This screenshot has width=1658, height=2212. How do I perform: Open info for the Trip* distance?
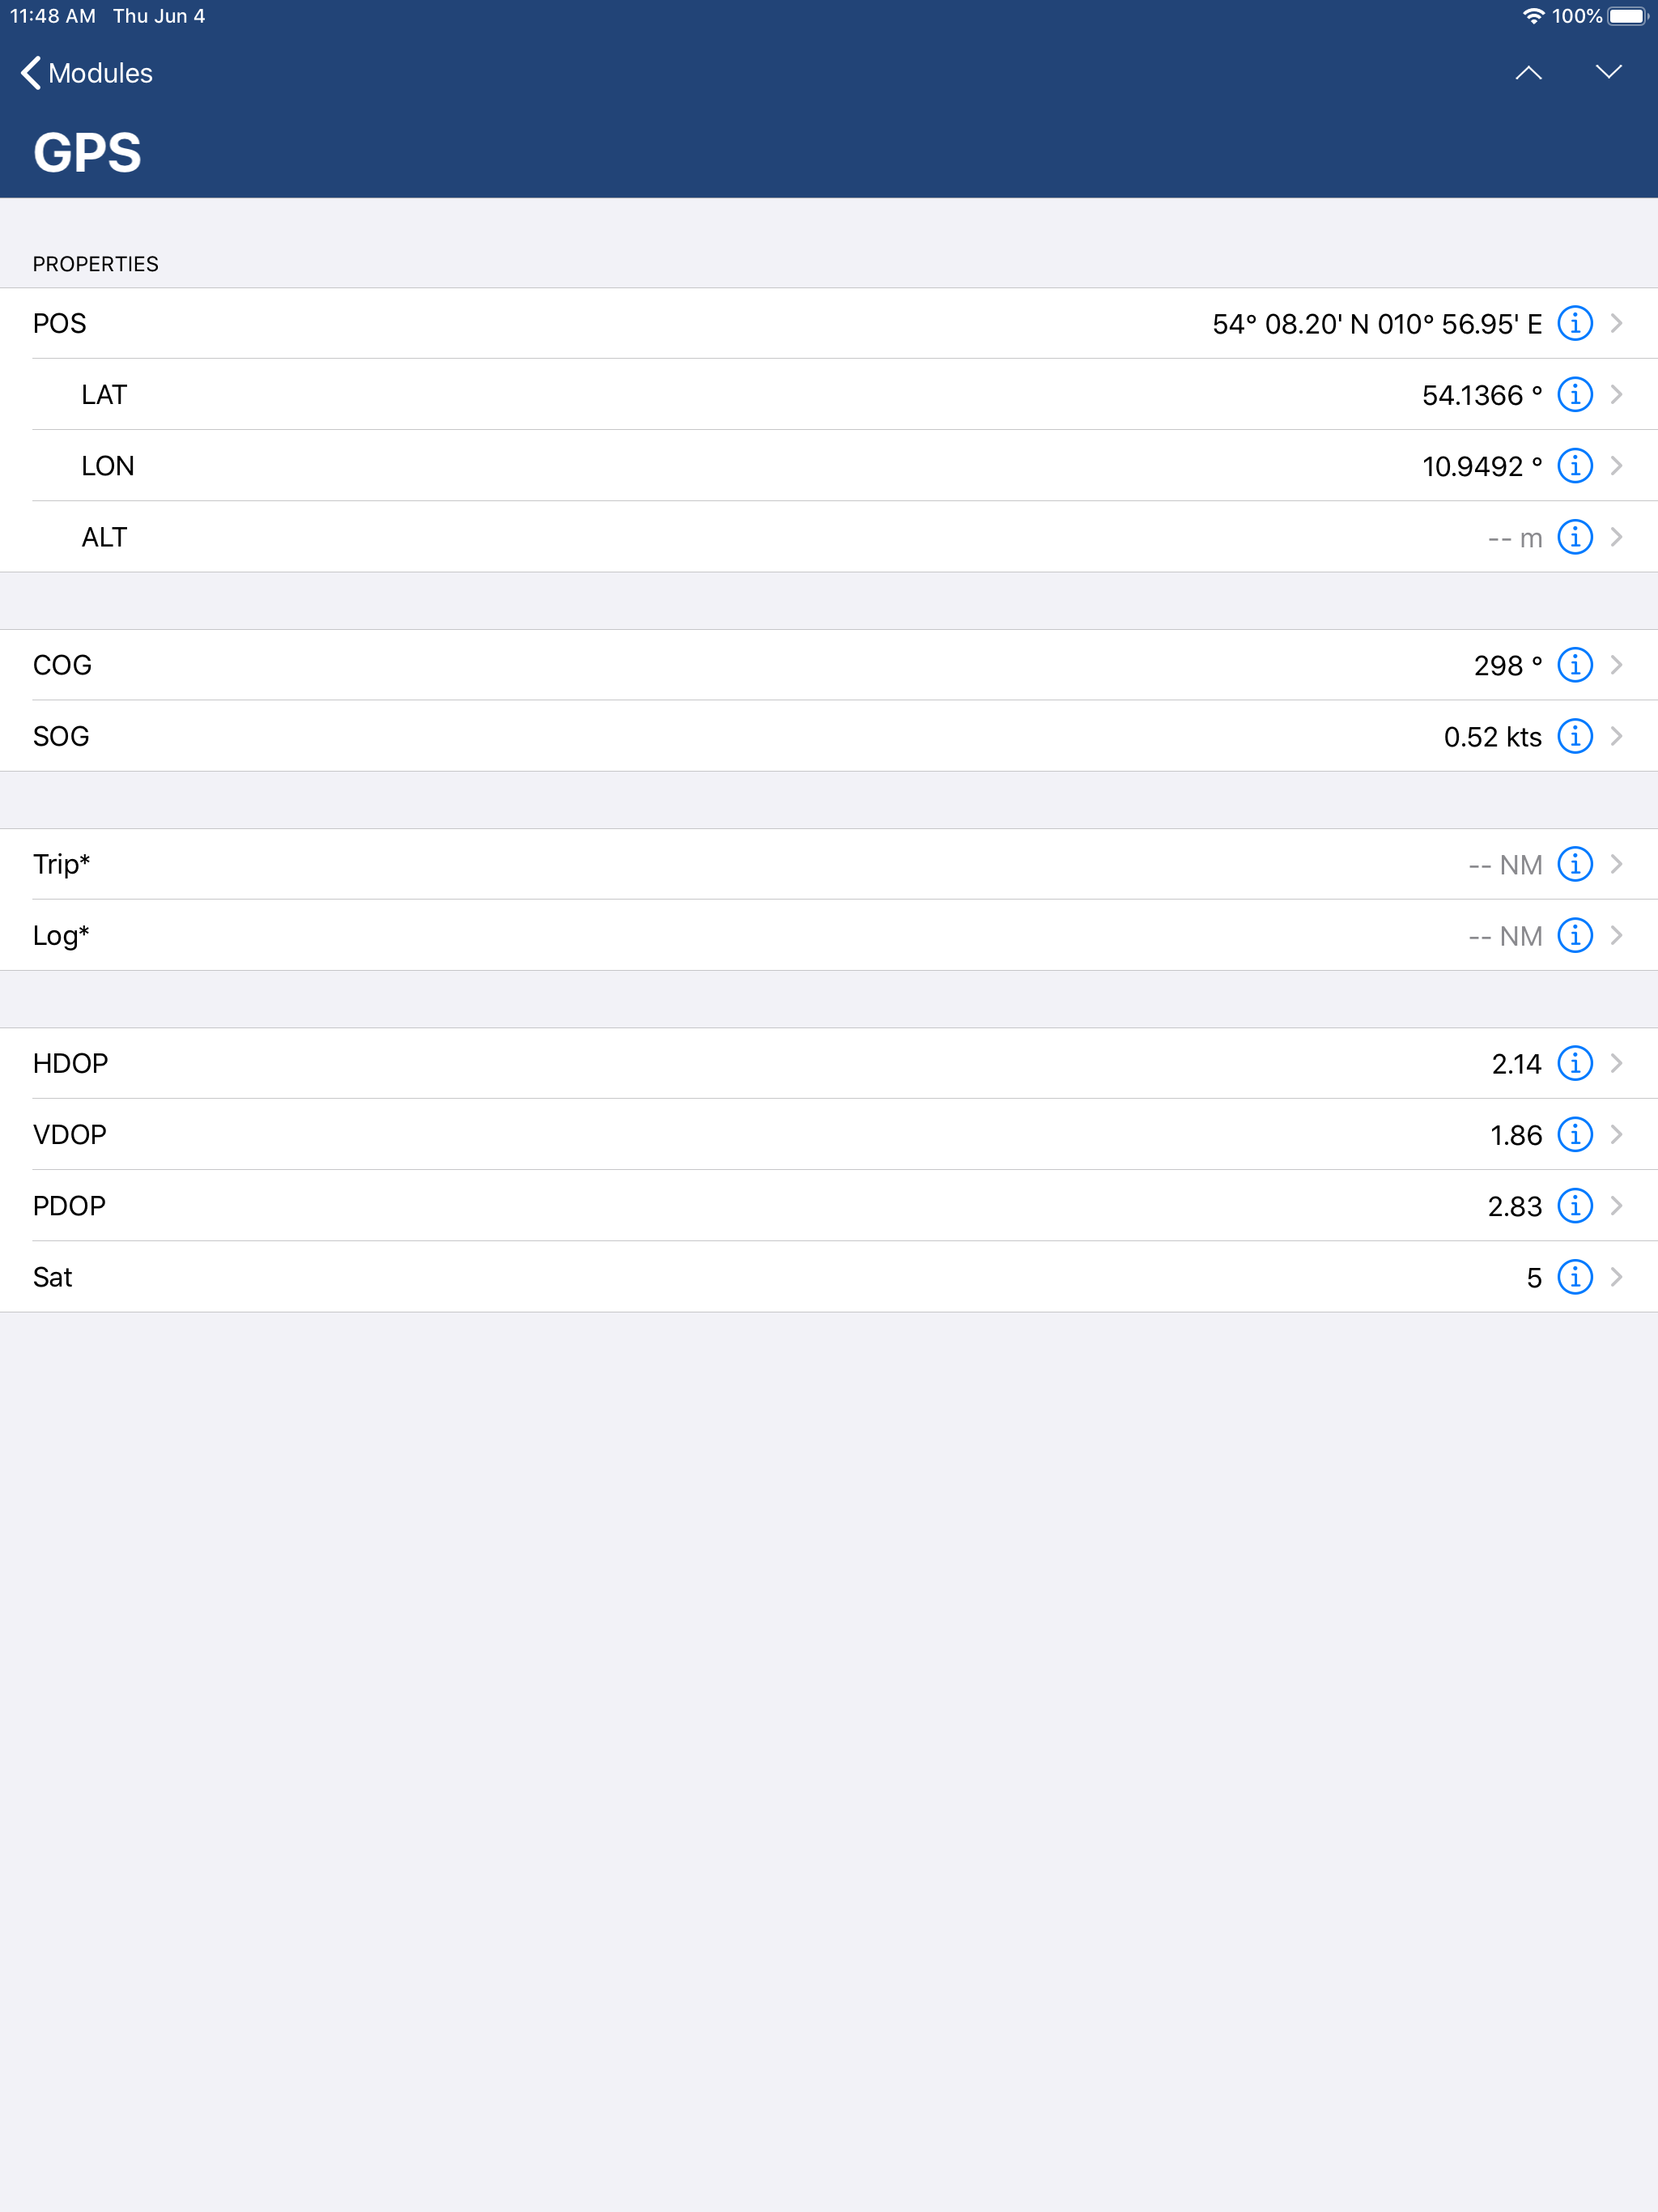(1575, 864)
